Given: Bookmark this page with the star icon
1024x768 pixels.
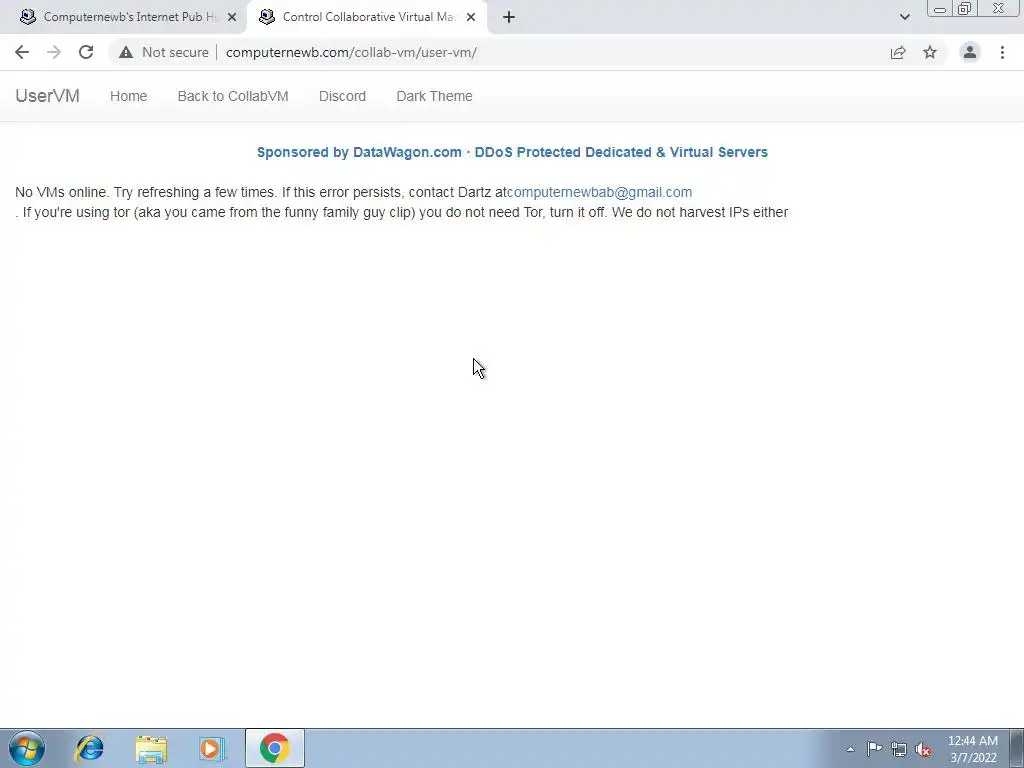Looking at the screenshot, I should pyautogui.click(x=930, y=52).
